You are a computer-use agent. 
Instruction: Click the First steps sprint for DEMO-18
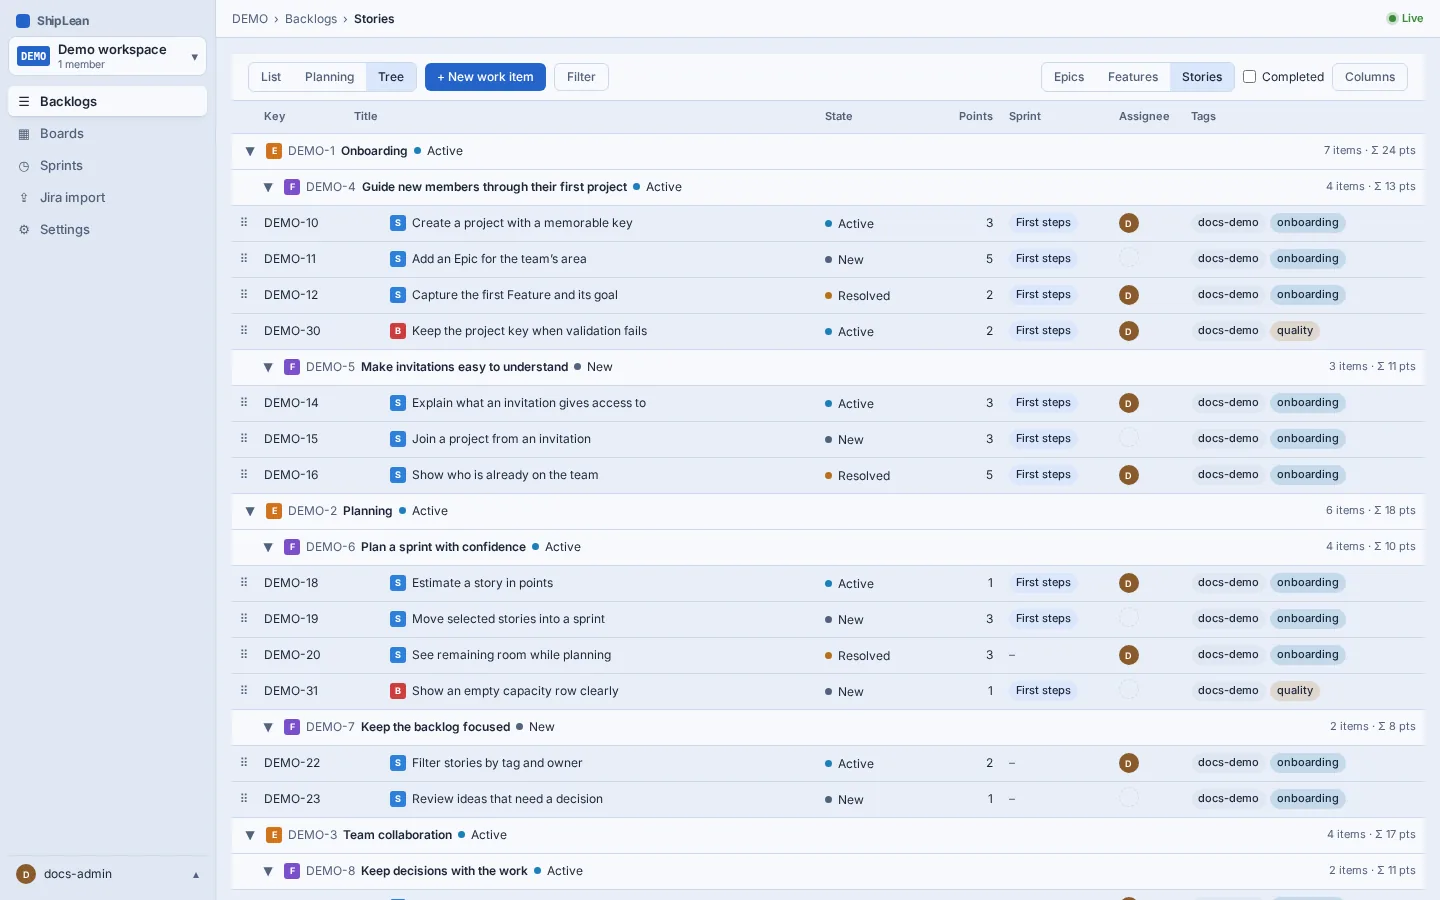tap(1043, 583)
